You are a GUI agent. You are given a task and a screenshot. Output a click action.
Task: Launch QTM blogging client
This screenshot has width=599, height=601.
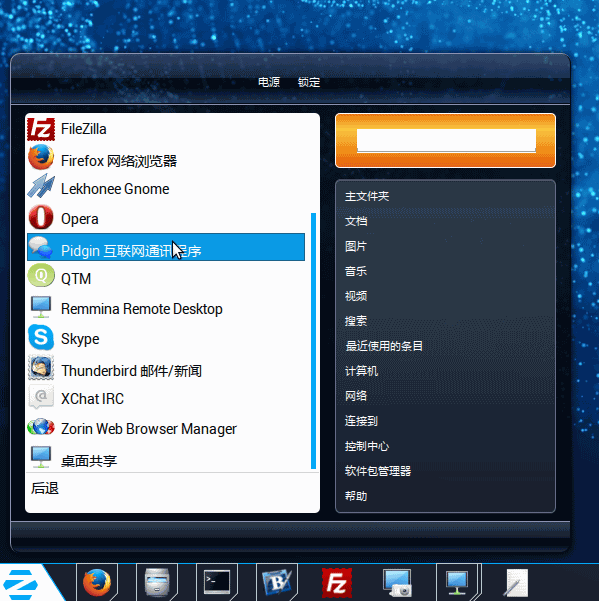(x=166, y=278)
